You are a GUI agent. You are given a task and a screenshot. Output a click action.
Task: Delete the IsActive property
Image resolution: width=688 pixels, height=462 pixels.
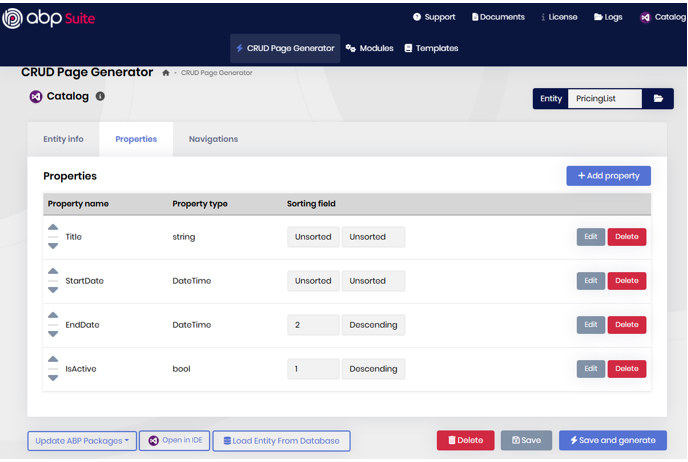click(x=627, y=369)
